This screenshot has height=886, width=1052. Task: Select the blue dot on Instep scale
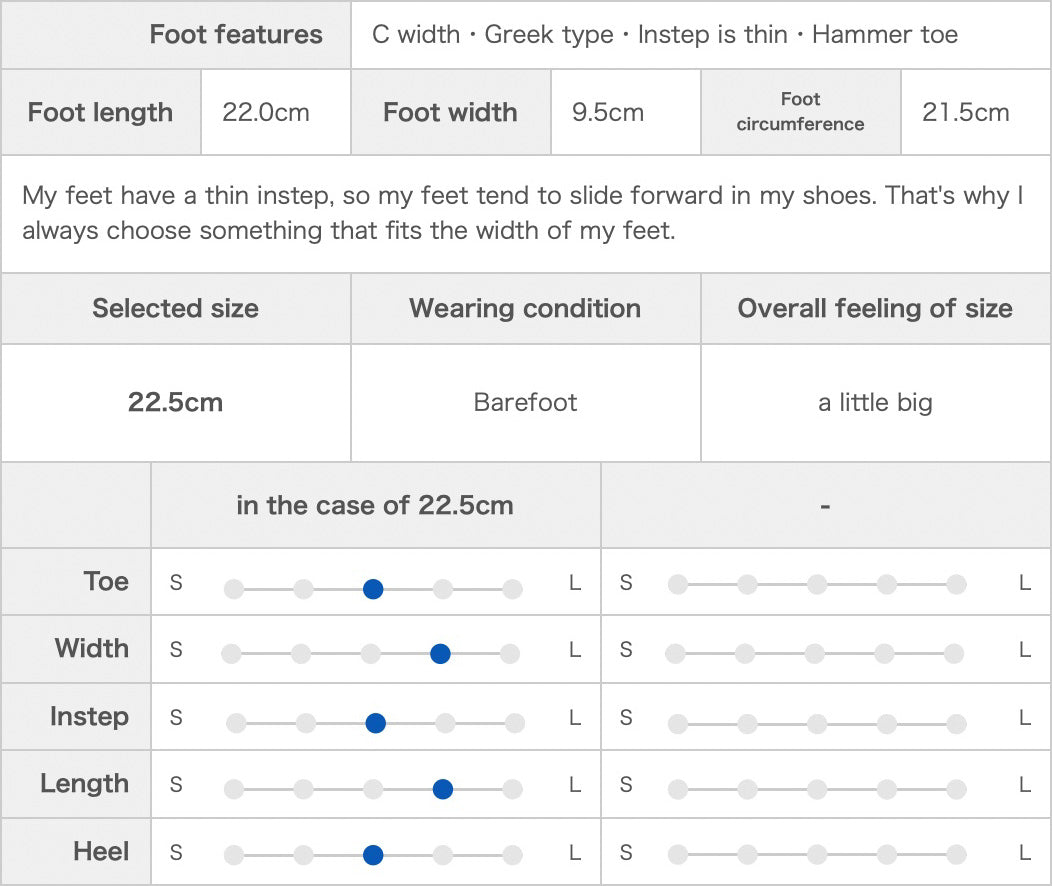pos(376,723)
